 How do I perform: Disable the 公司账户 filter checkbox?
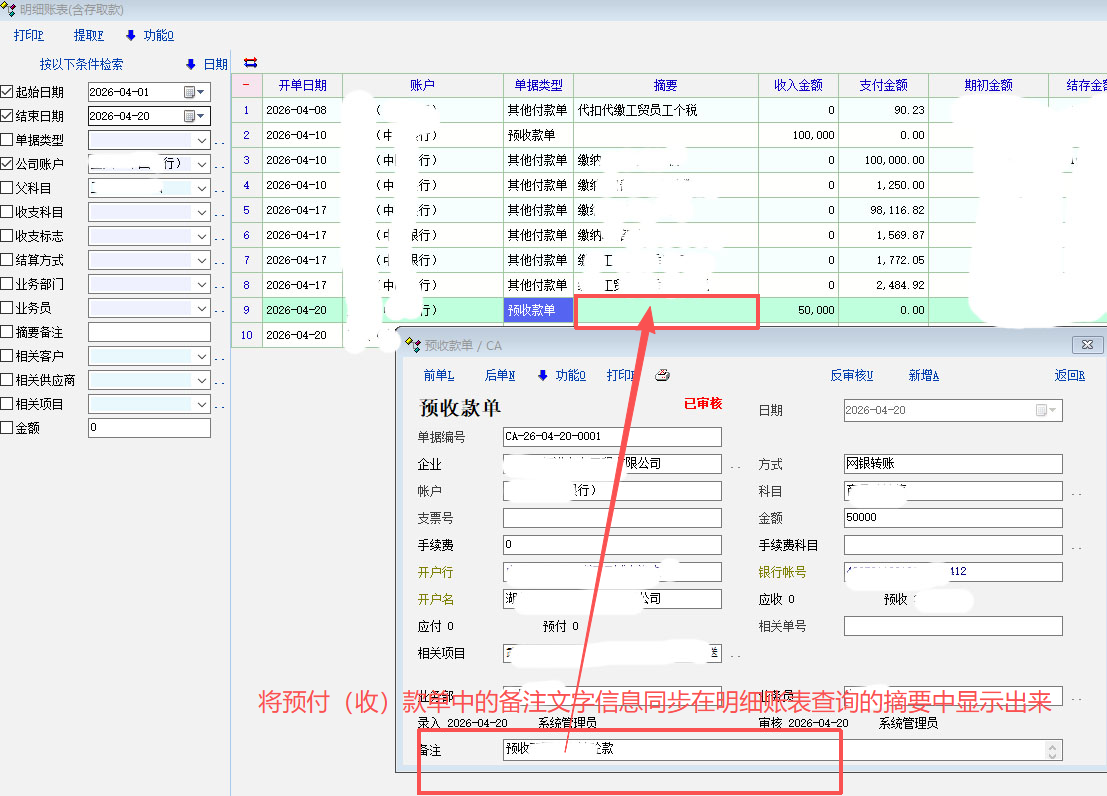click(8, 164)
